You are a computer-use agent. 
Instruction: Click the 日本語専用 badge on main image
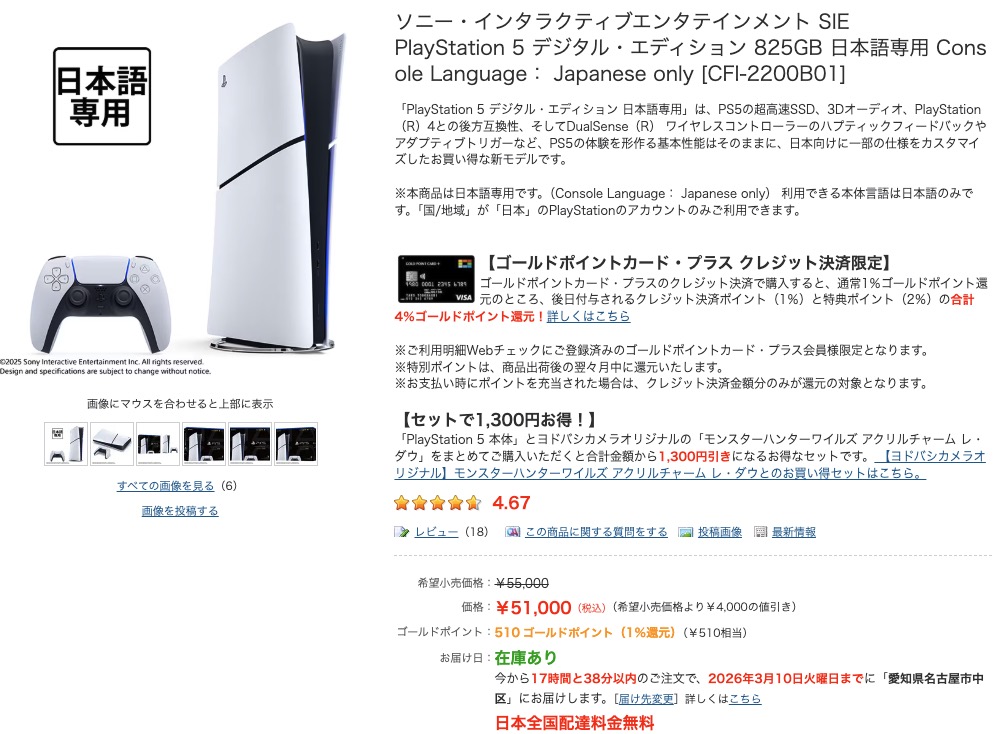point(102,96)
